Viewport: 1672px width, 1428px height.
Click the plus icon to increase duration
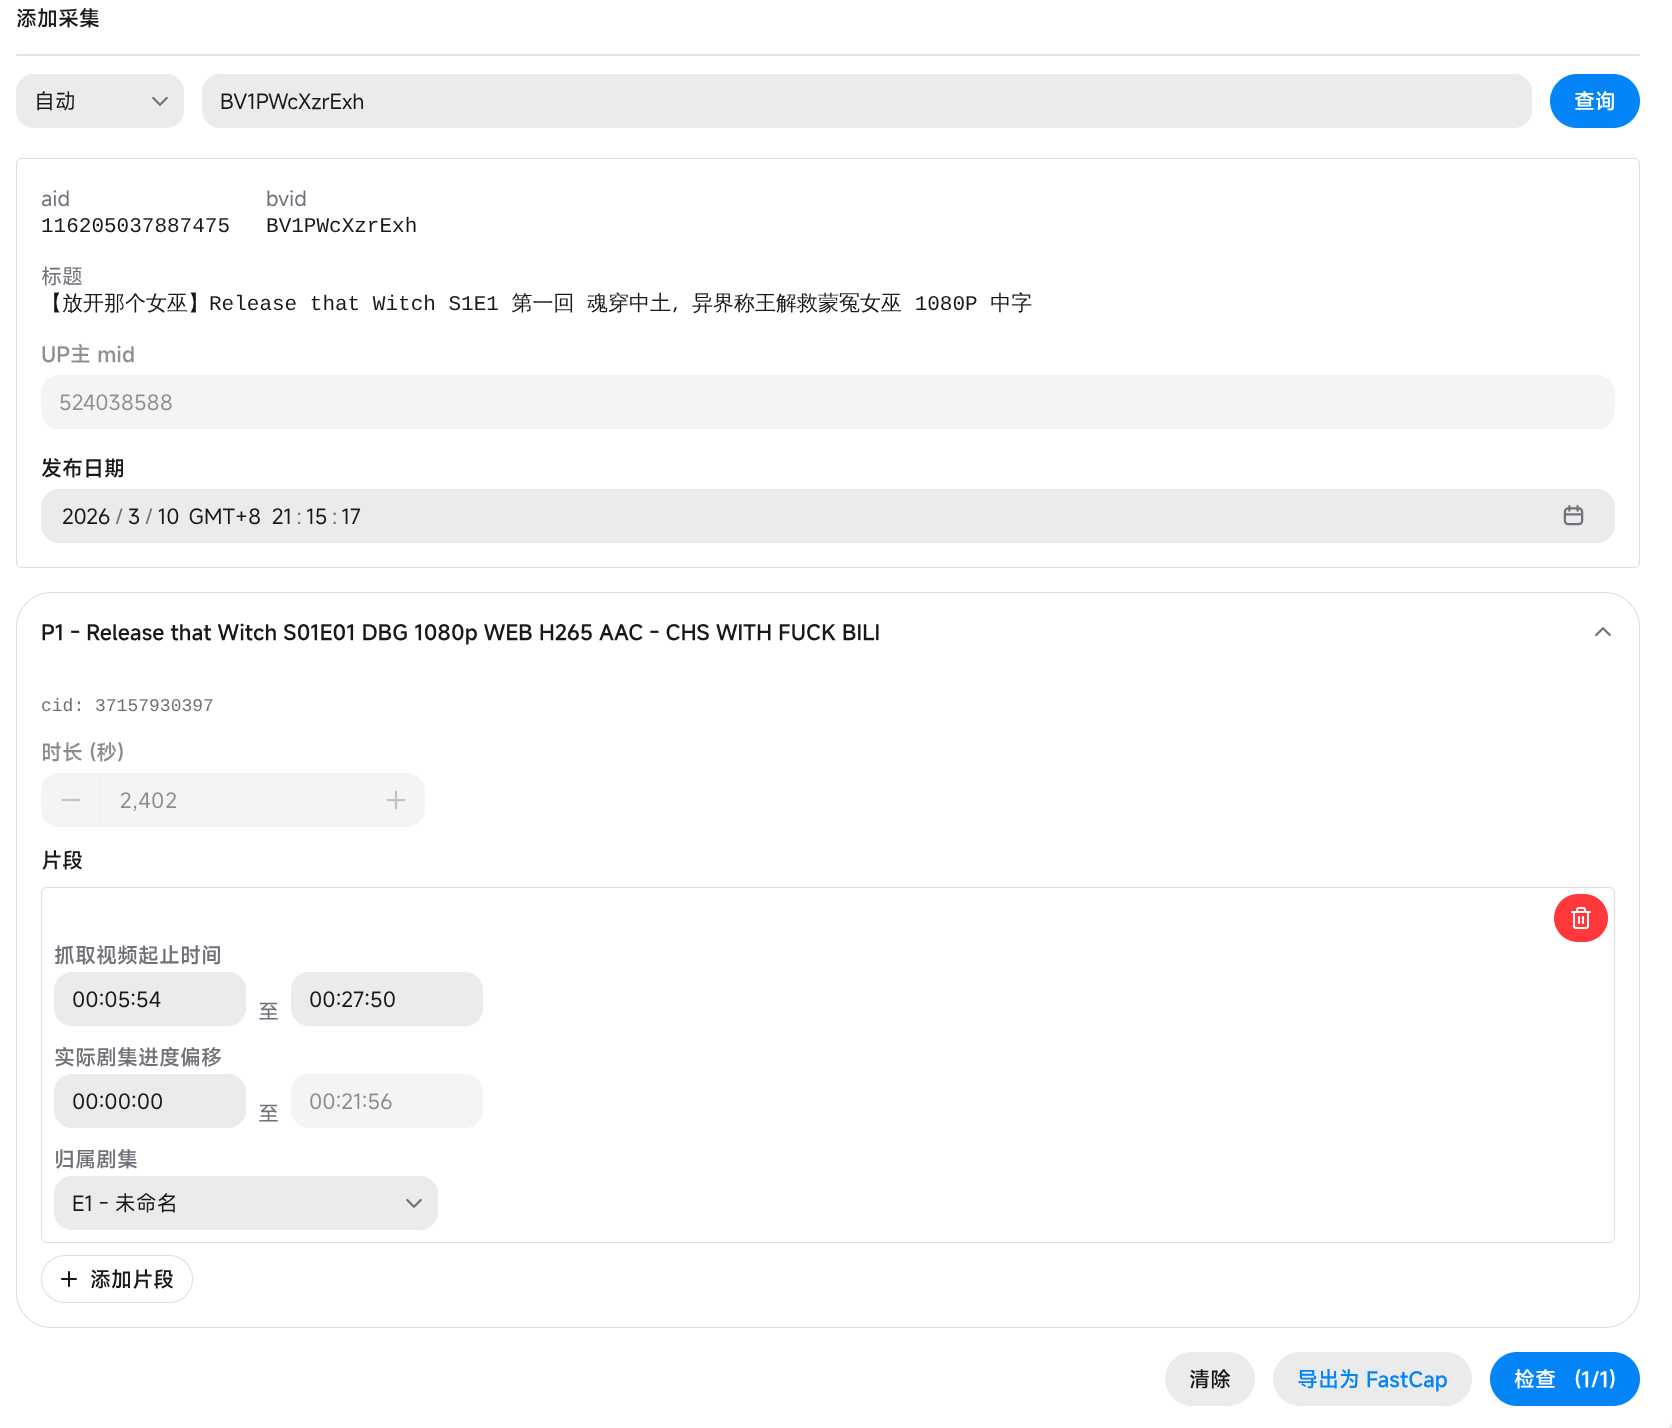(x=396, y=800)
